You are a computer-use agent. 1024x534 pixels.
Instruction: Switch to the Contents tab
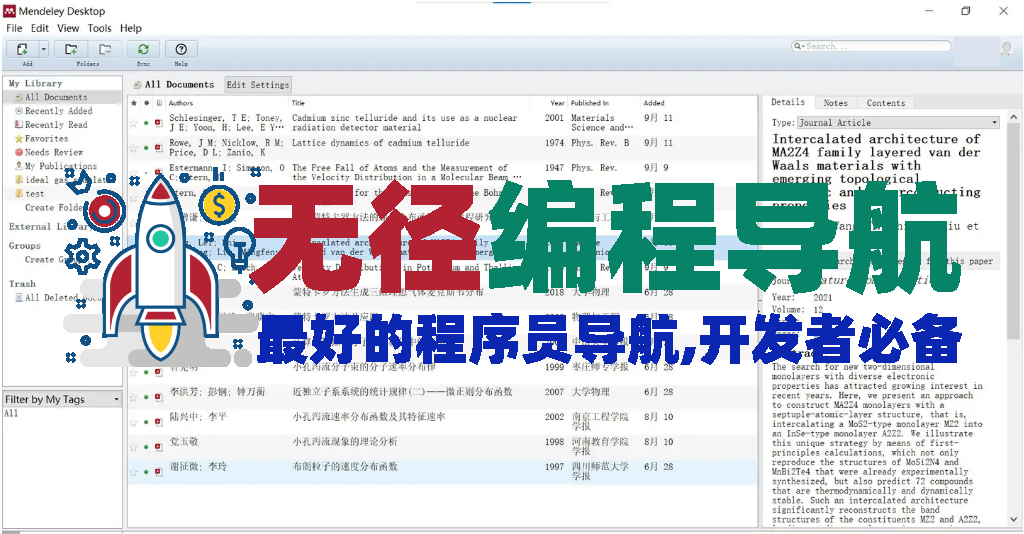tap(886, 102)
